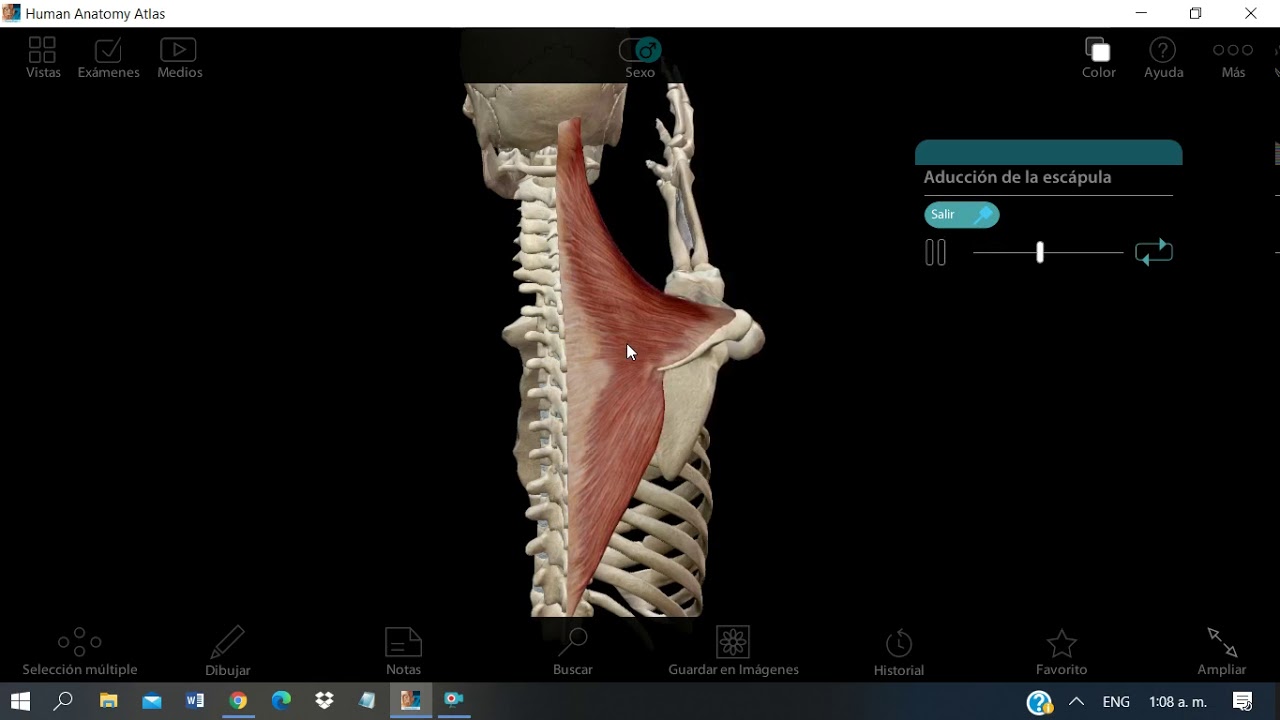
Task: Open the Ayuda help menu
Action: pos(1163,58)
